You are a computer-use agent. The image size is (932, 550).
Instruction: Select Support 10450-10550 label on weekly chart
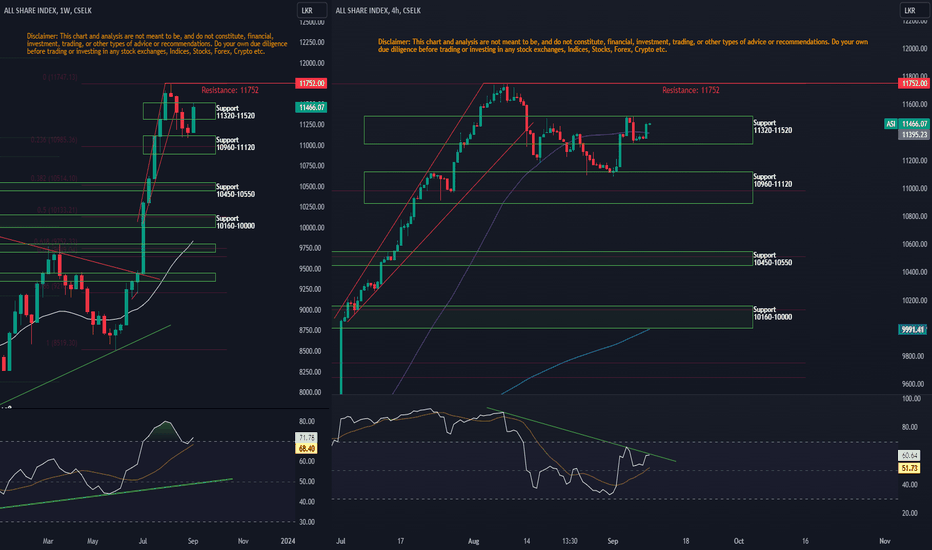click(x=235, y=190)
